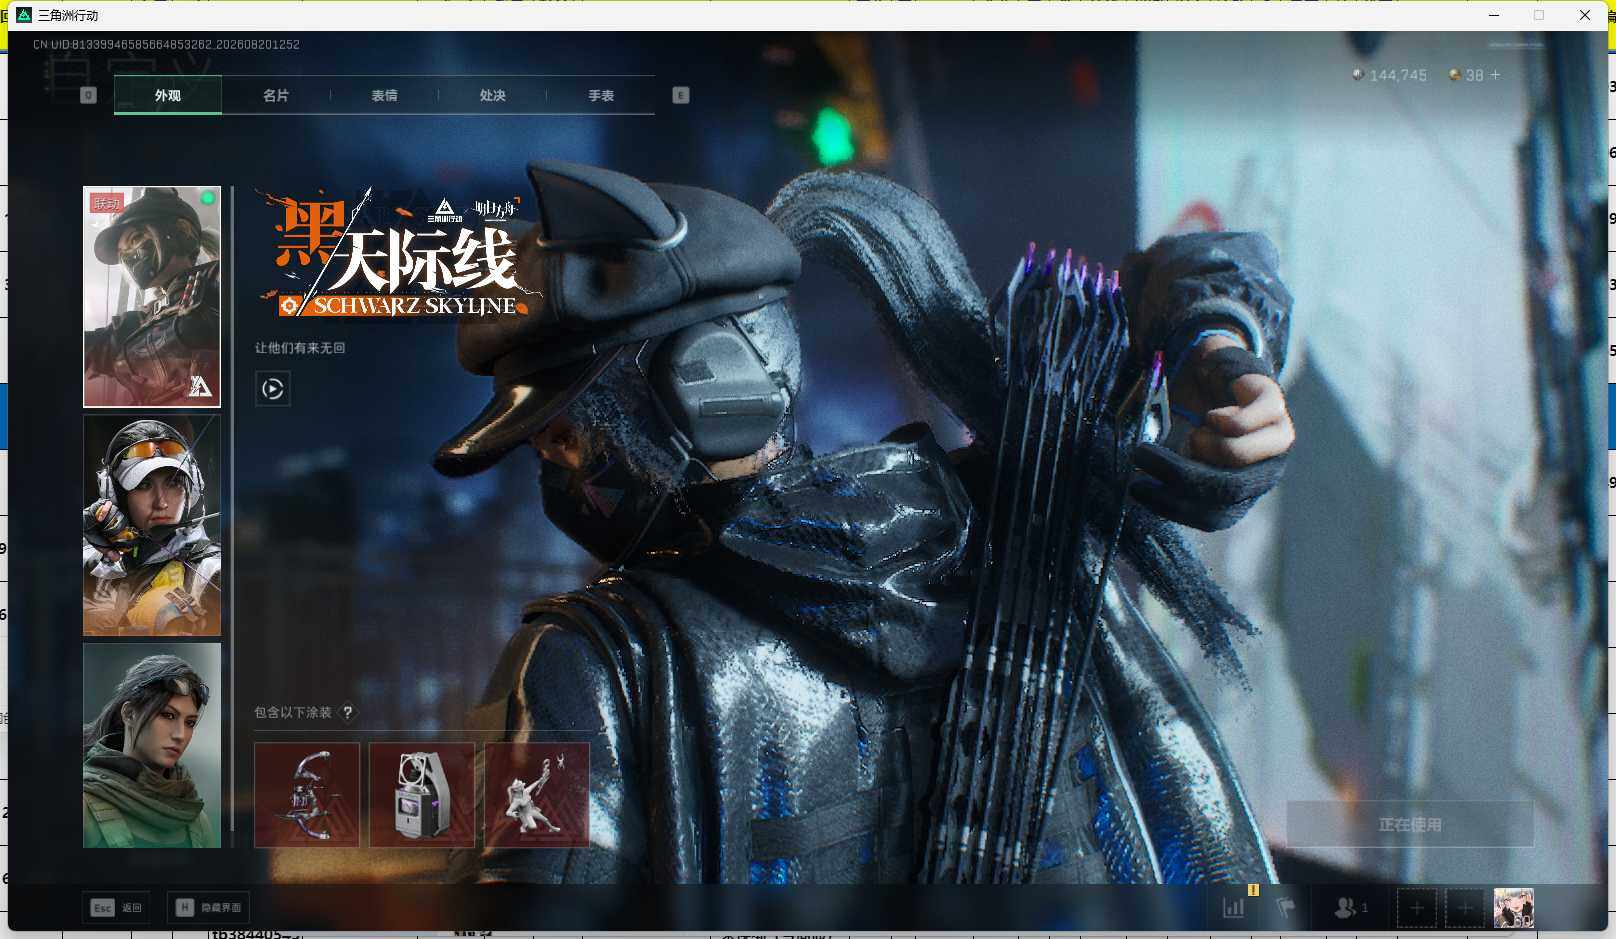
Task: Open the flag icon in bottom bar
Action: point(1286,908)
